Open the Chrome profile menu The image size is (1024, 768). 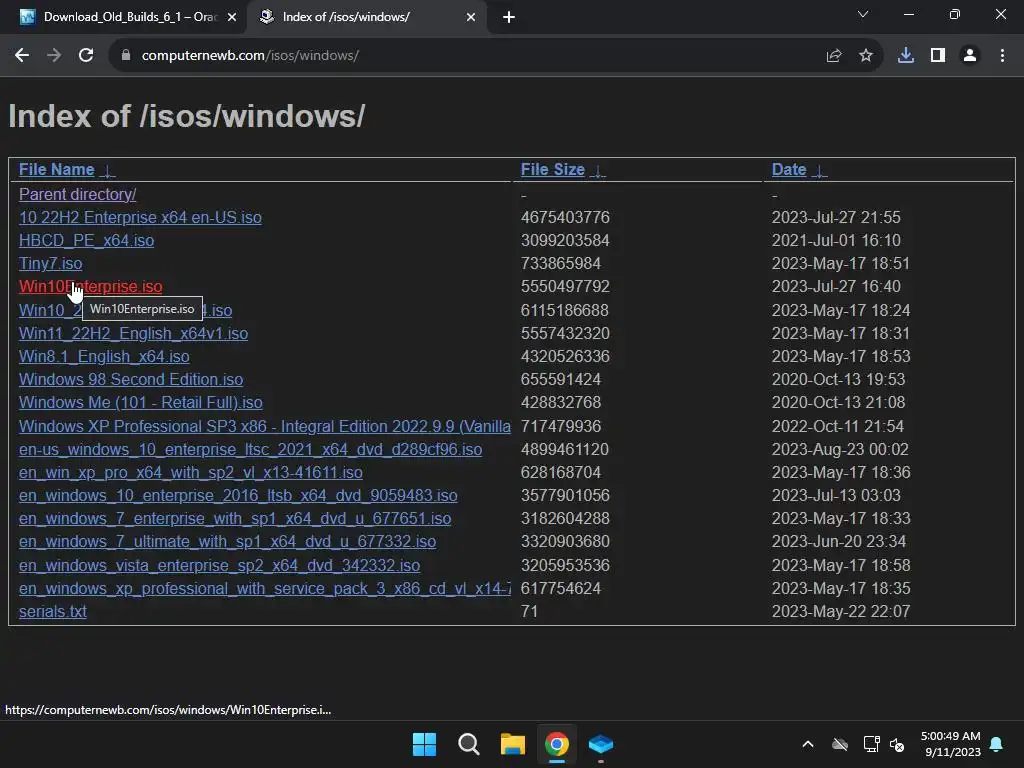[x=970, y=56]
